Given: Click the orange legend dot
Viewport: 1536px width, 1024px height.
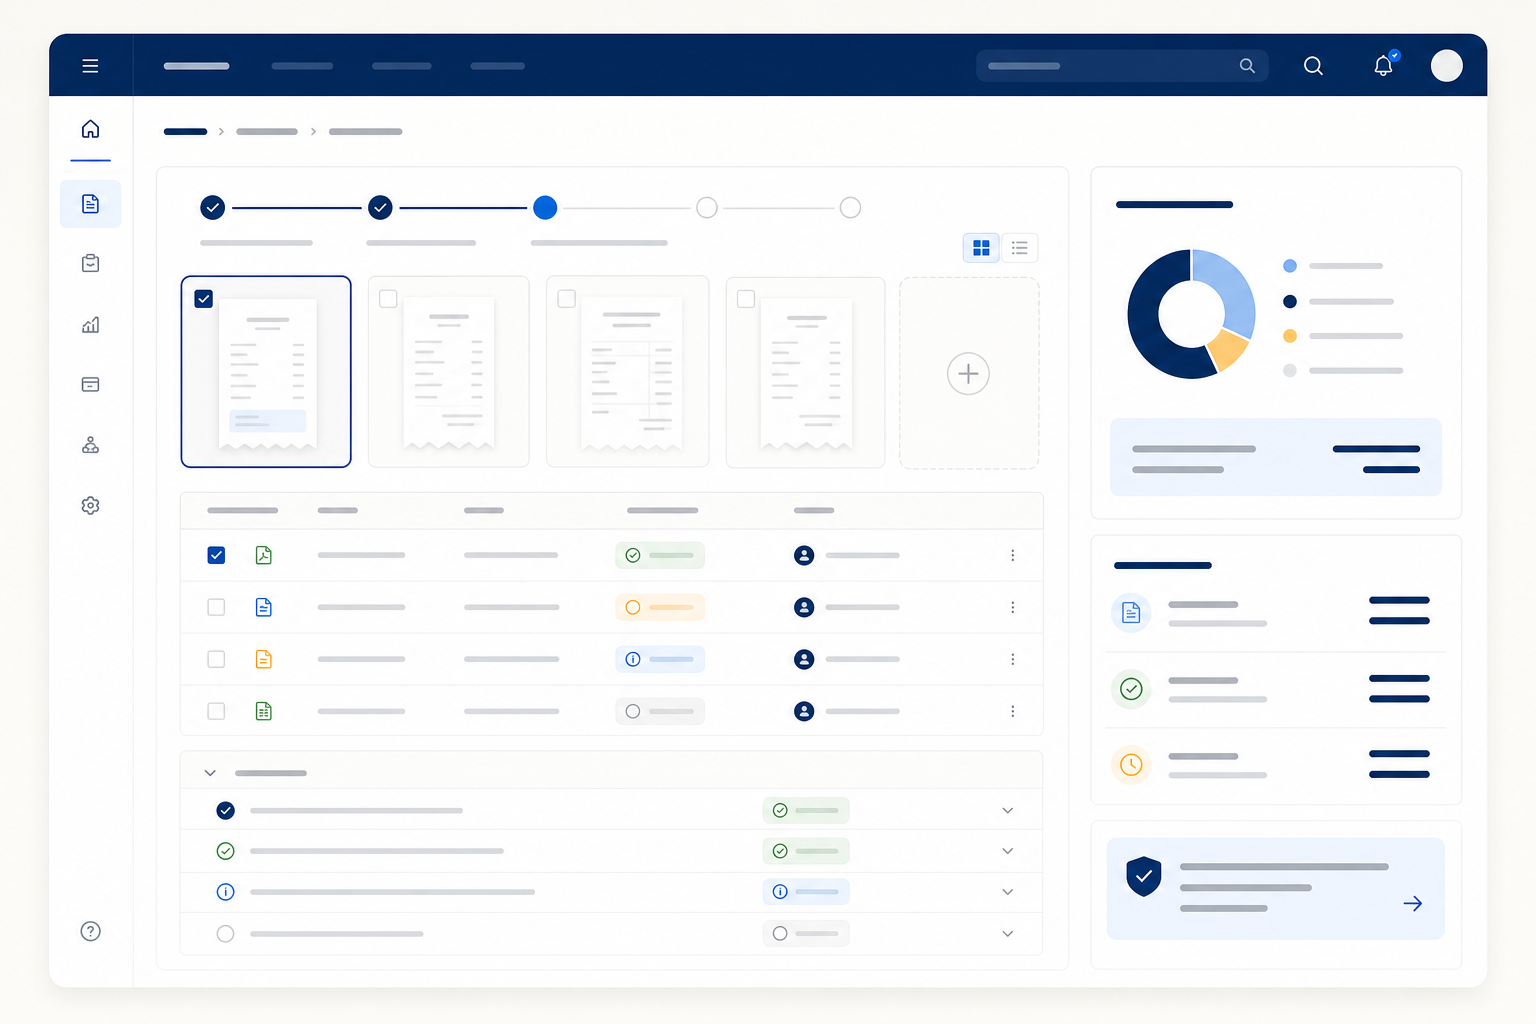Looking at the screenshot, I should [x=1290, y=336].
